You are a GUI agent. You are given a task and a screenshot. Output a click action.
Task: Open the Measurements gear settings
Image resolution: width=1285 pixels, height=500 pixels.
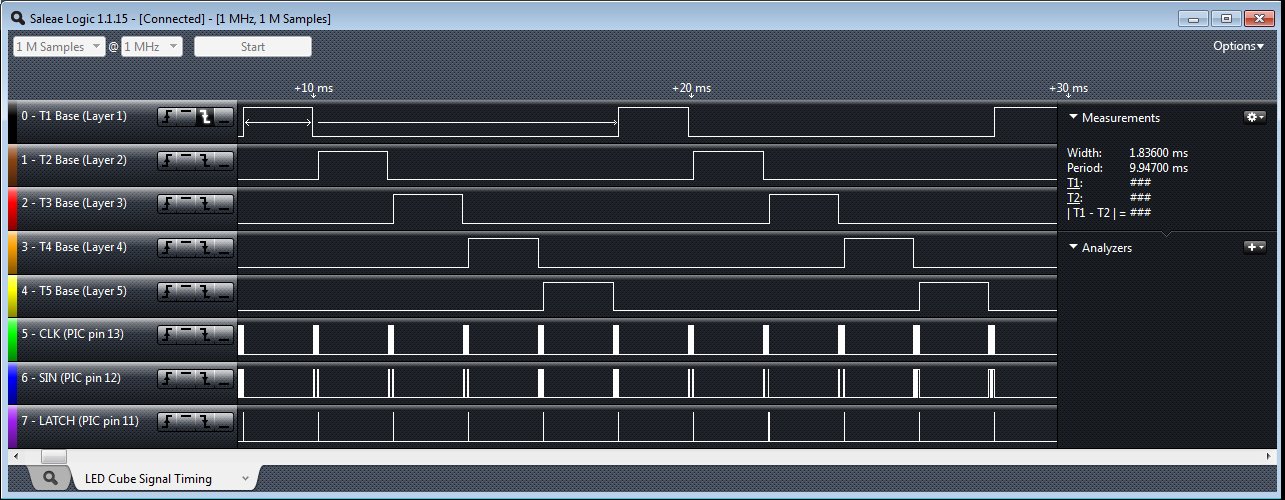[x=1254, y=117]
